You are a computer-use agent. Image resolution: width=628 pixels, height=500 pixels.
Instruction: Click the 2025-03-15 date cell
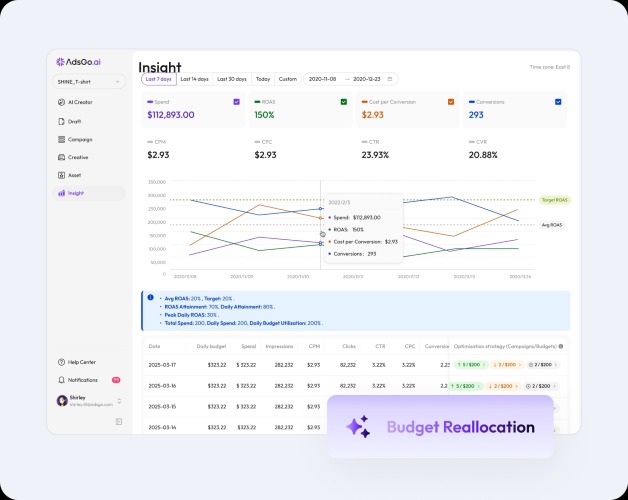[x=162, y=407]
